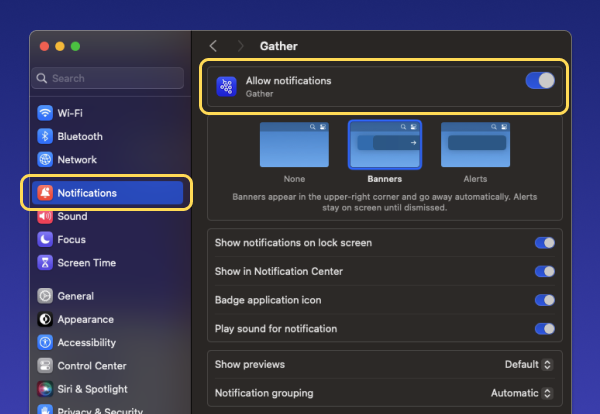
Task: Click the 'Banners' caption text
Action: (385, 179)
